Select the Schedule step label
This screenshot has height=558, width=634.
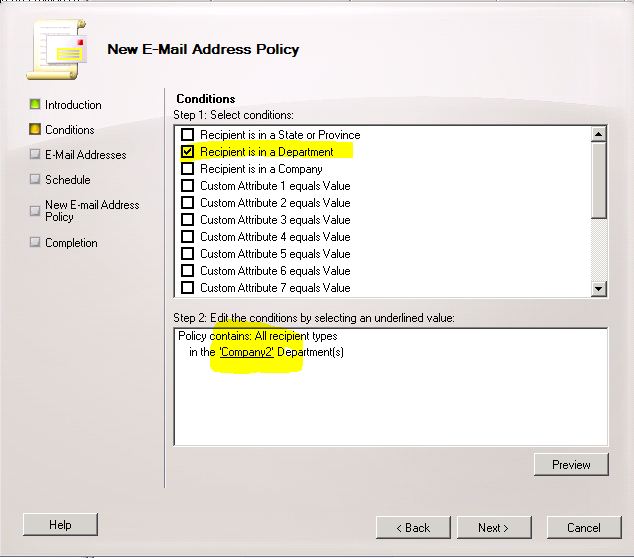tap(68, 180)
